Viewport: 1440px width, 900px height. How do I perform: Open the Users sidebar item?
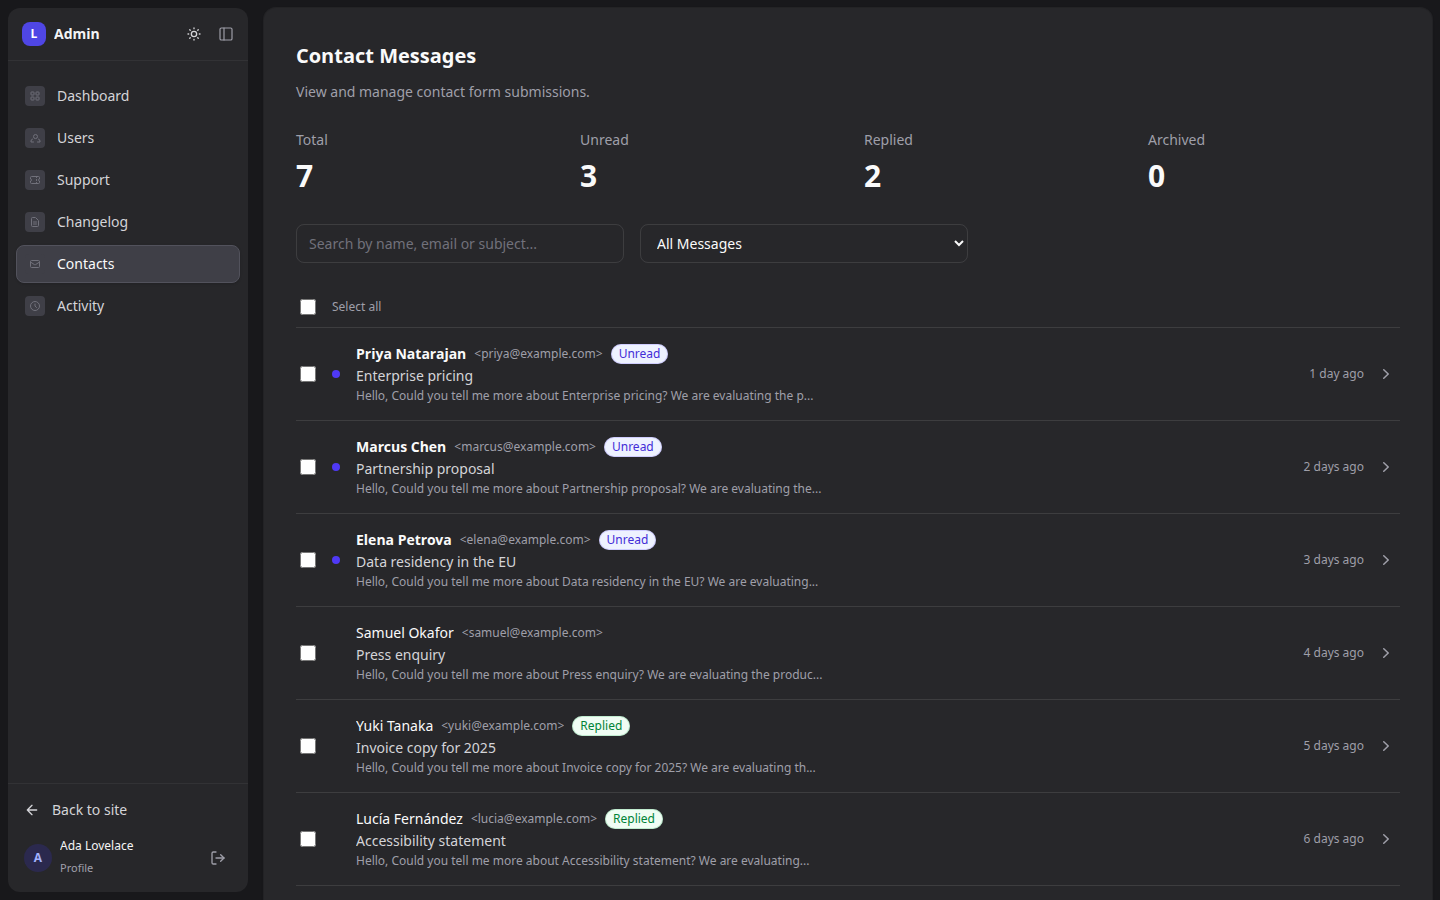(128, 138)
